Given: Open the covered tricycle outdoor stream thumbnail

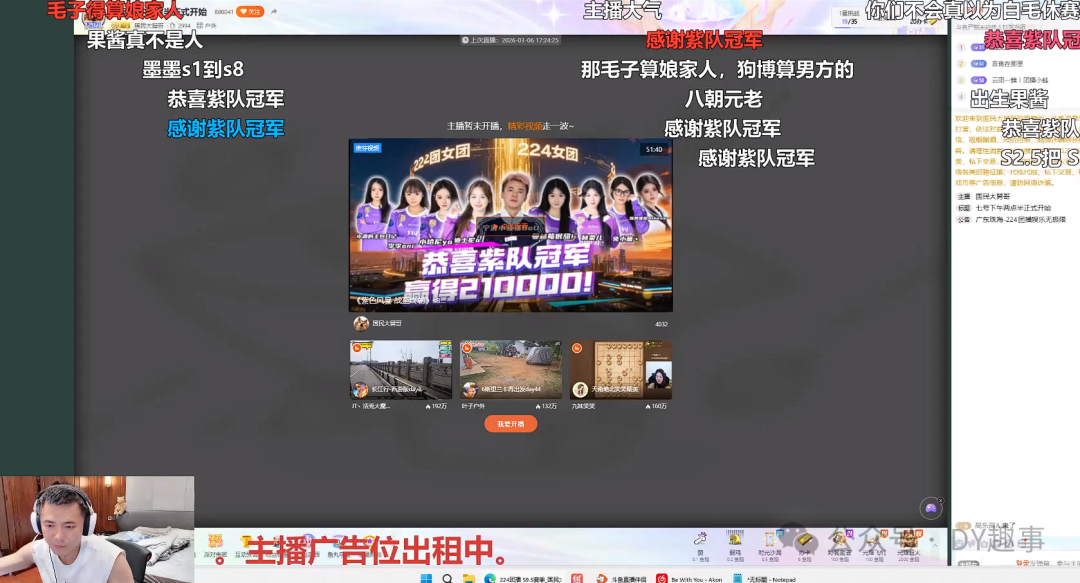Looking at the screenshot, I should (510, 370).
